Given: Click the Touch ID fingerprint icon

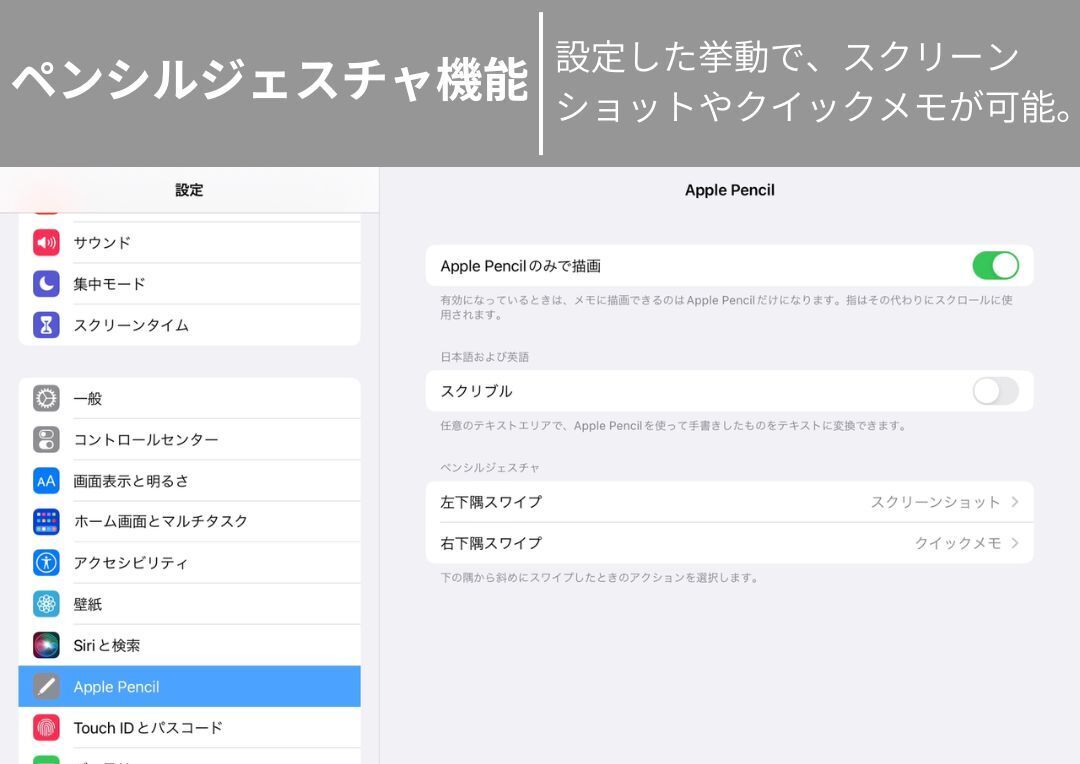Looking at the screenshot, I should [x=46, y=727].
